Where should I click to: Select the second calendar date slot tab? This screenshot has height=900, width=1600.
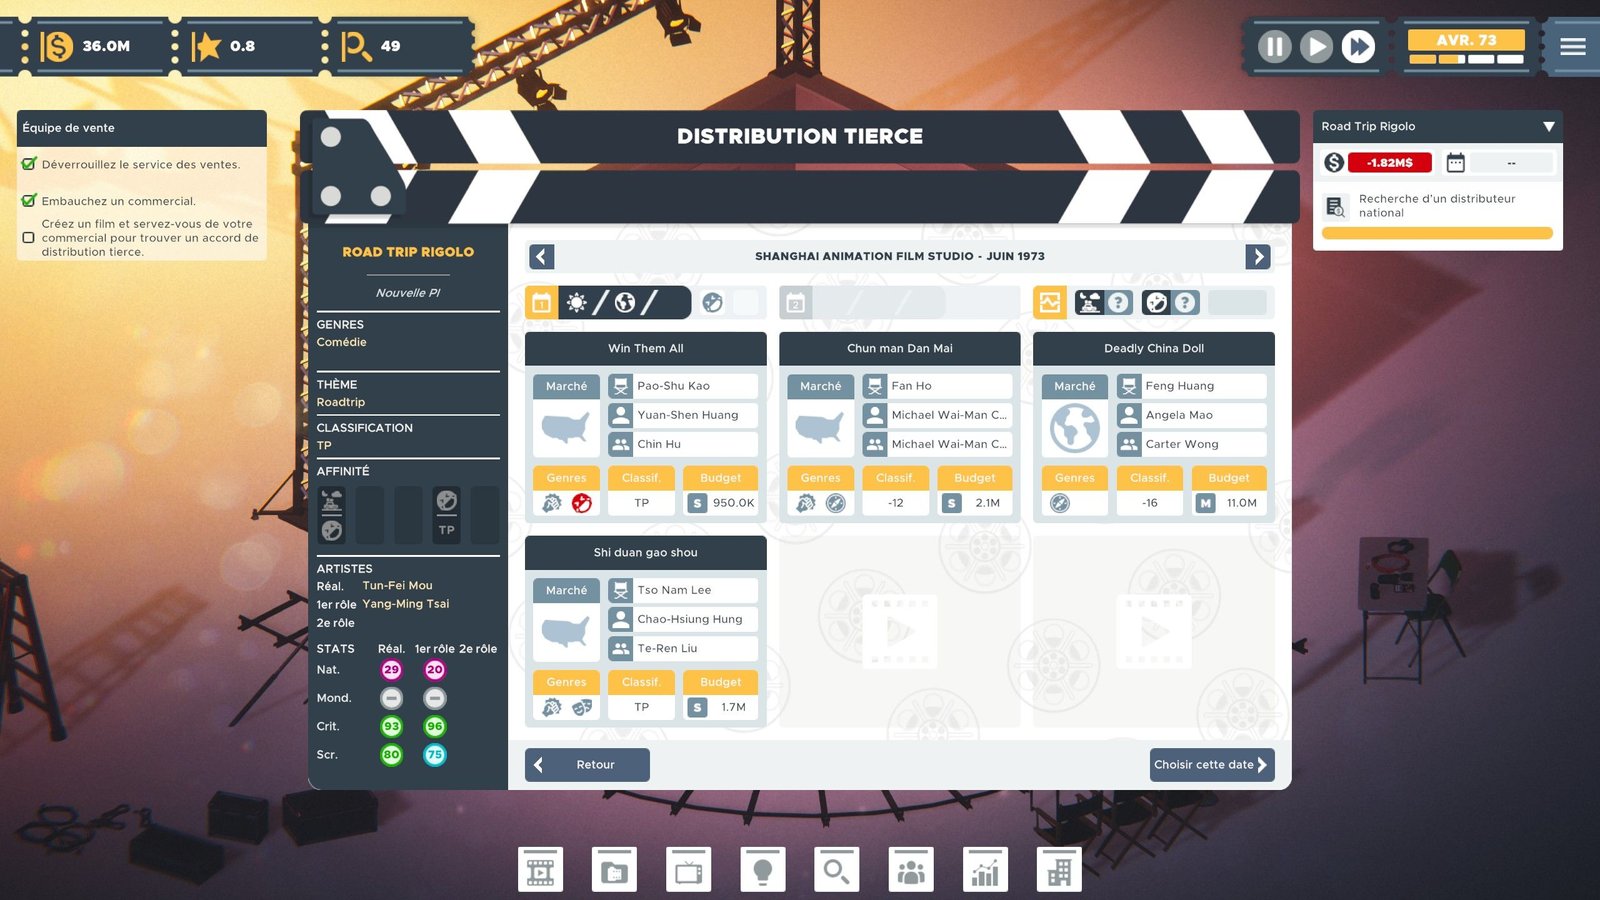[x=796, y=303]
